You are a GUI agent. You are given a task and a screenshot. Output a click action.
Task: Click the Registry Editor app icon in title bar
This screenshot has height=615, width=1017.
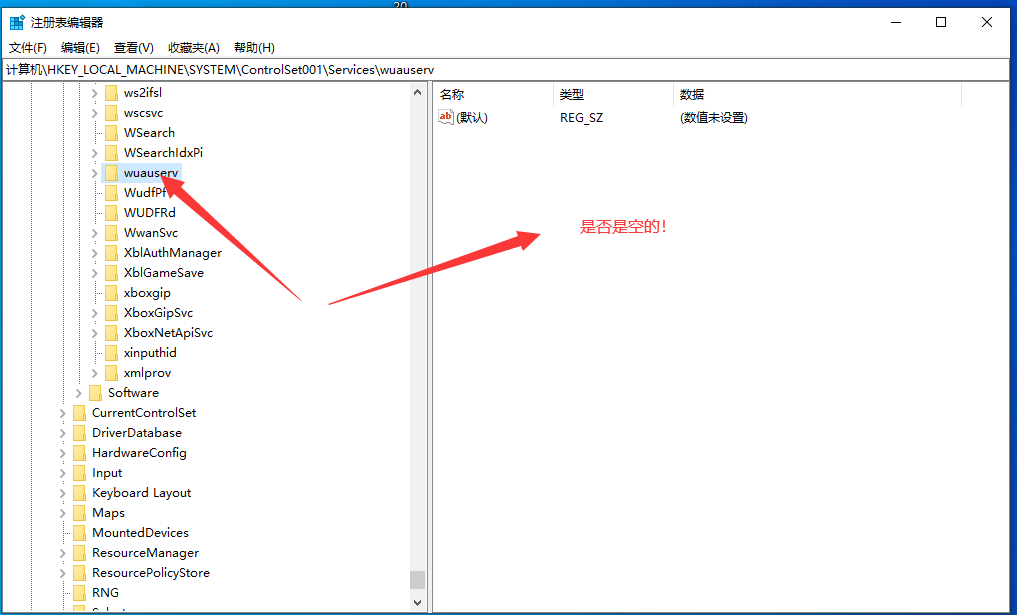(x=17, y=23)
